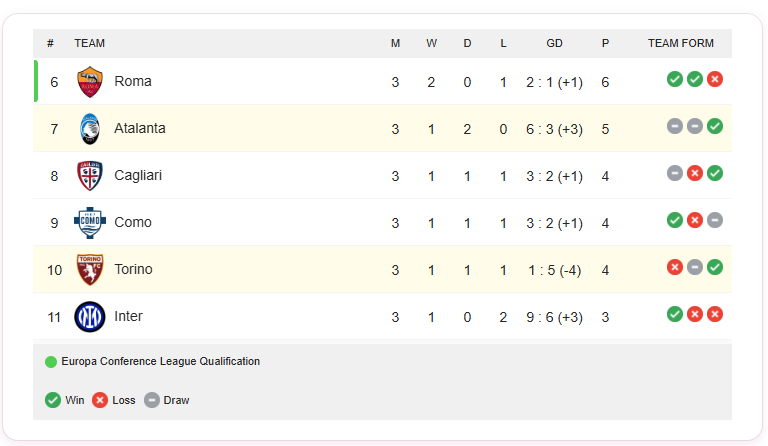Click Roma's red loss form icon
Image resolution: width=768 pixels, height=446 pixels.
click(715, 79)
